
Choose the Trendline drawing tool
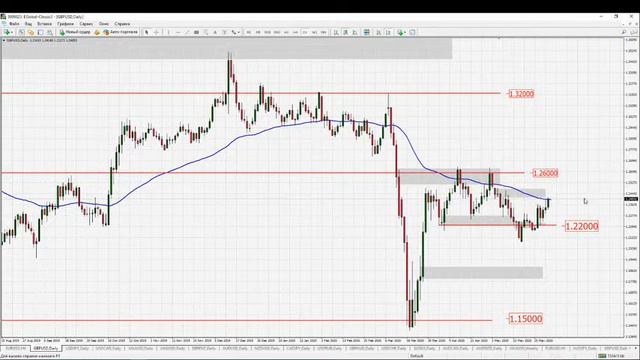tap(187, 32)
